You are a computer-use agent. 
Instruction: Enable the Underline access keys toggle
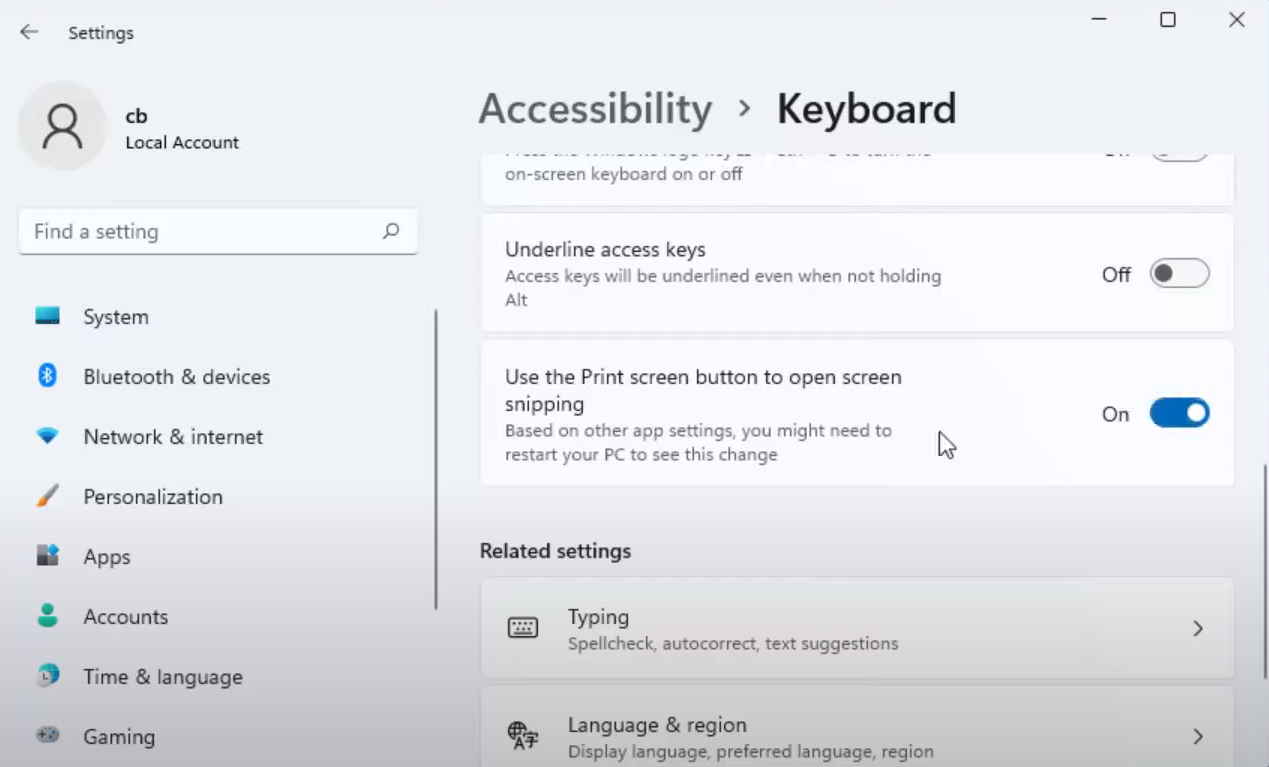coord(1179,274)
